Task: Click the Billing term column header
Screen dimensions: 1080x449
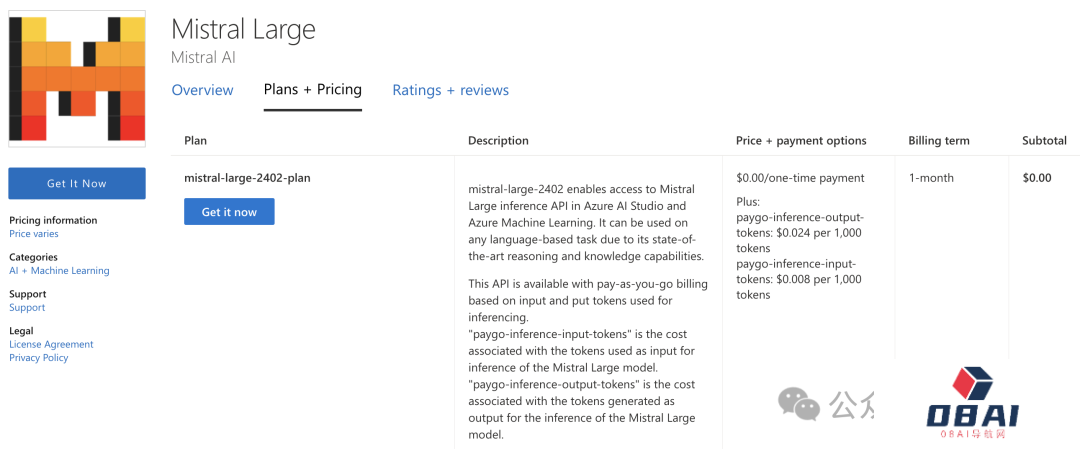Action: point(938,141)
